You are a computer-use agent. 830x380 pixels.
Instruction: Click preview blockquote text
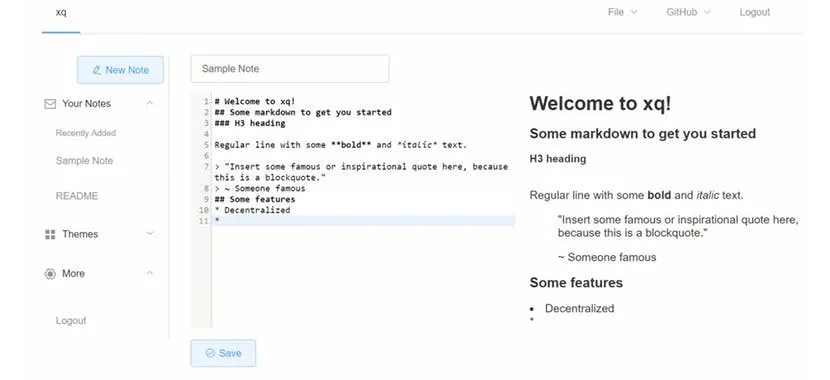tap(678, 226)
